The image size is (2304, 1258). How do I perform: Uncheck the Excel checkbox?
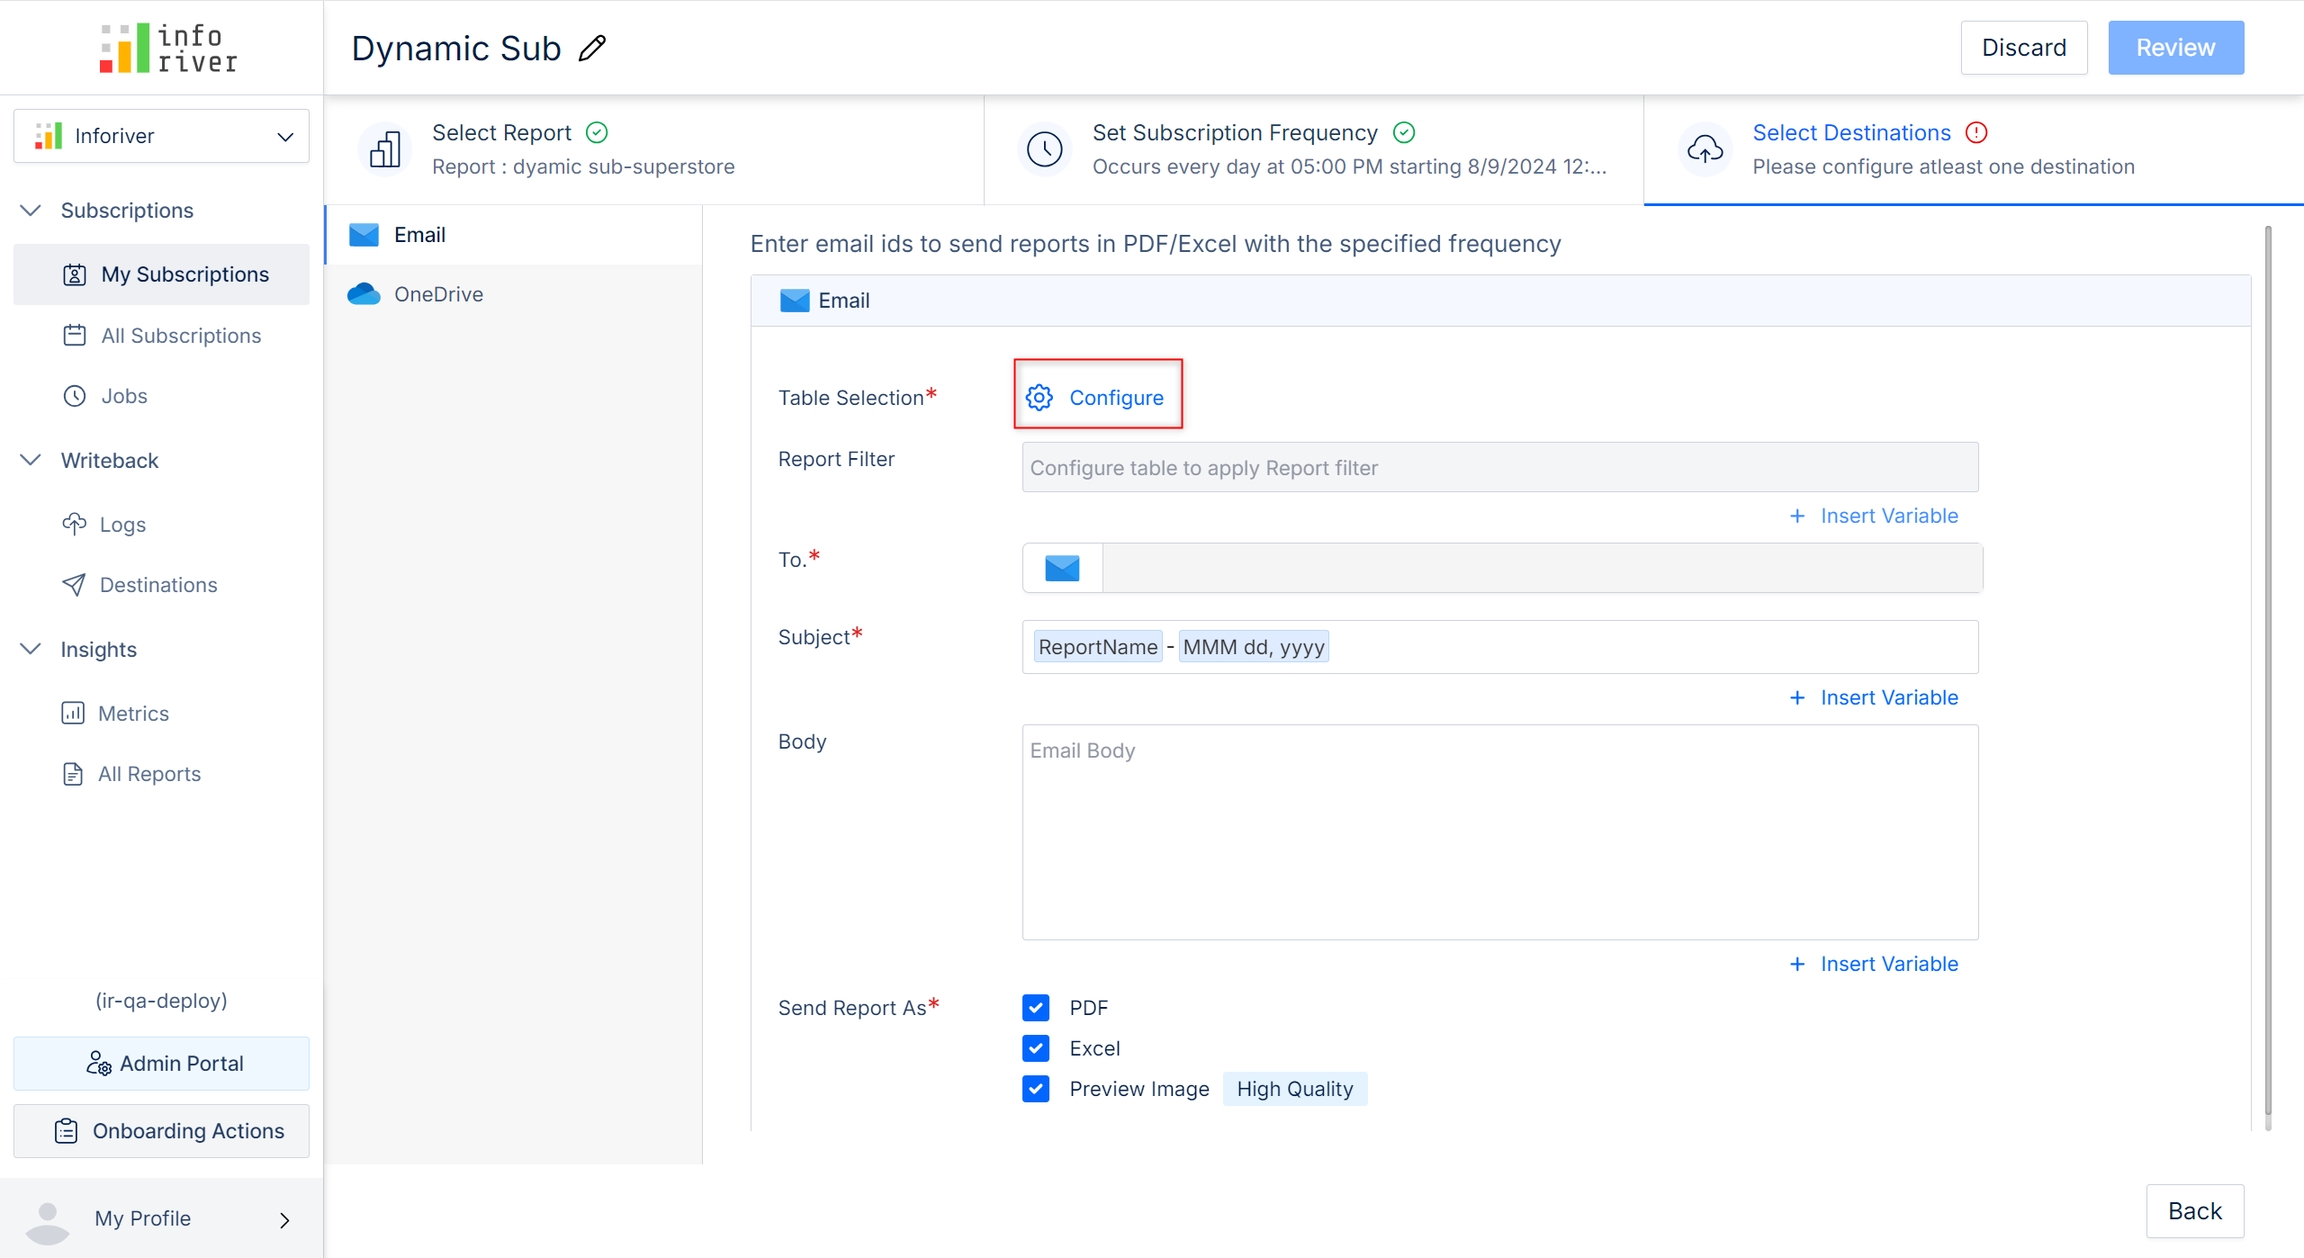[x=1036, y=1048]
